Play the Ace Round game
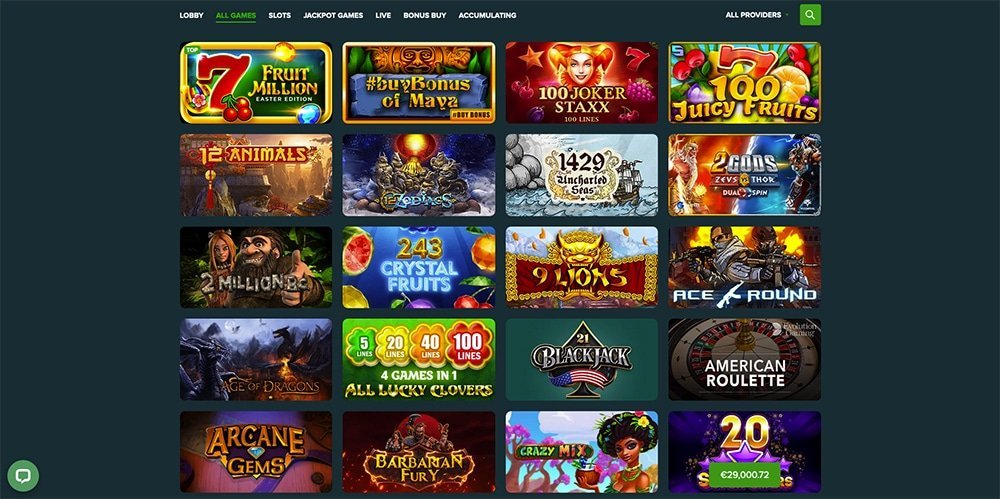1000x499 pixels. (x=744, y=267)
